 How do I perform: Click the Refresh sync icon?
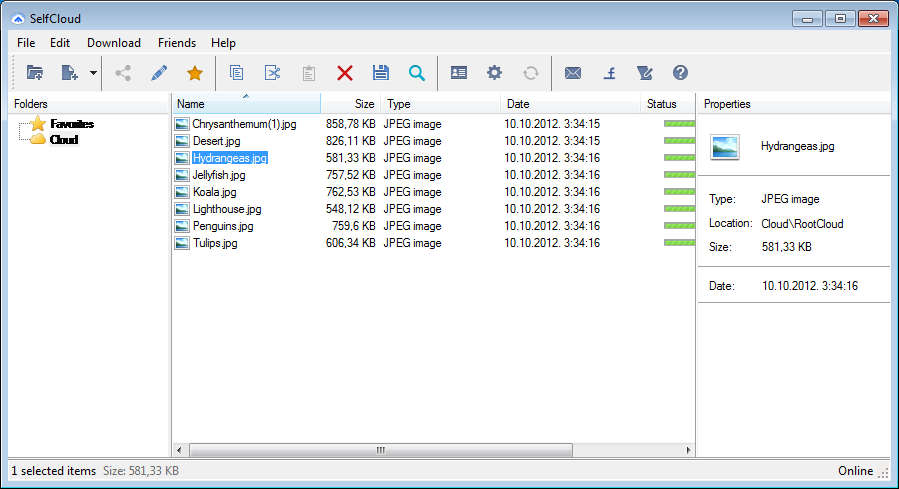(x=530, y=73)
